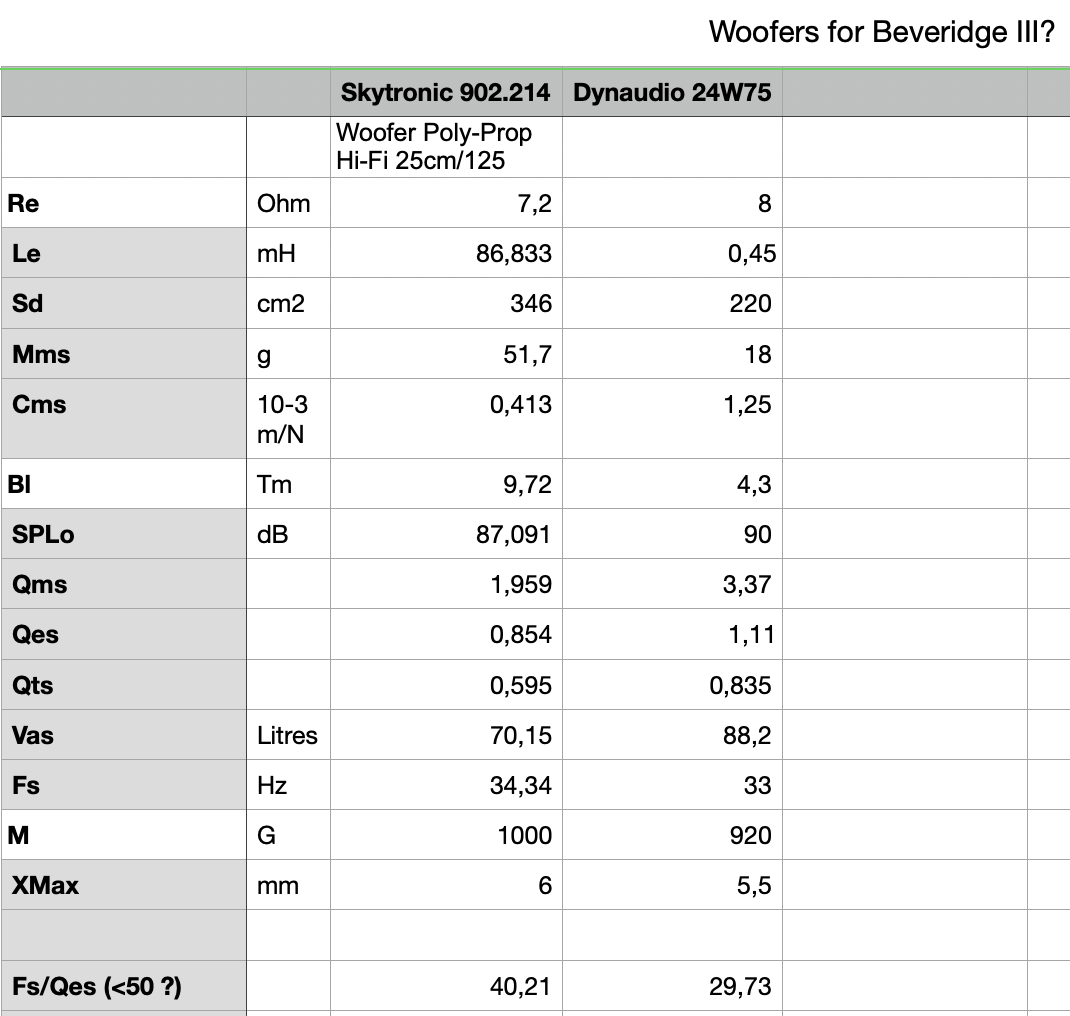Select Dynaudio Sd value 220

(x=672, y=303)
